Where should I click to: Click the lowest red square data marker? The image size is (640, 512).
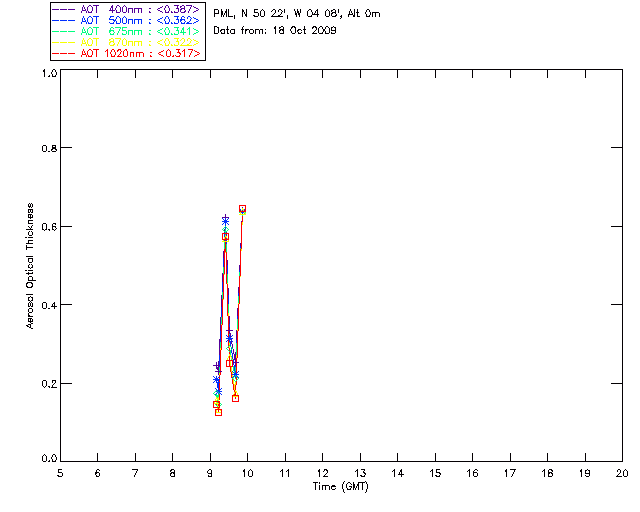[x=218, y=412]
